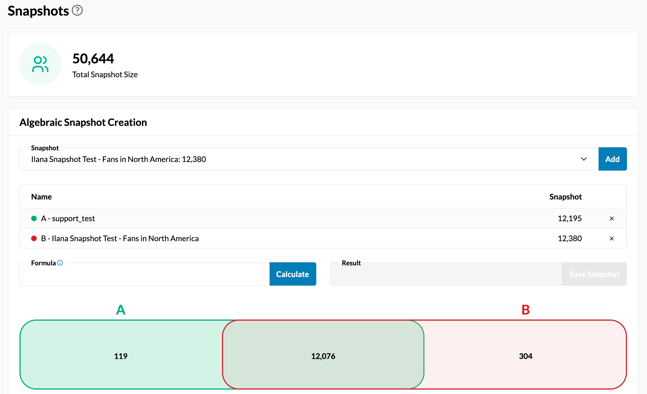
Task: Select the Snapshot combo box showing Ilana Snapshot Test
Action: [x=309, y=159]
